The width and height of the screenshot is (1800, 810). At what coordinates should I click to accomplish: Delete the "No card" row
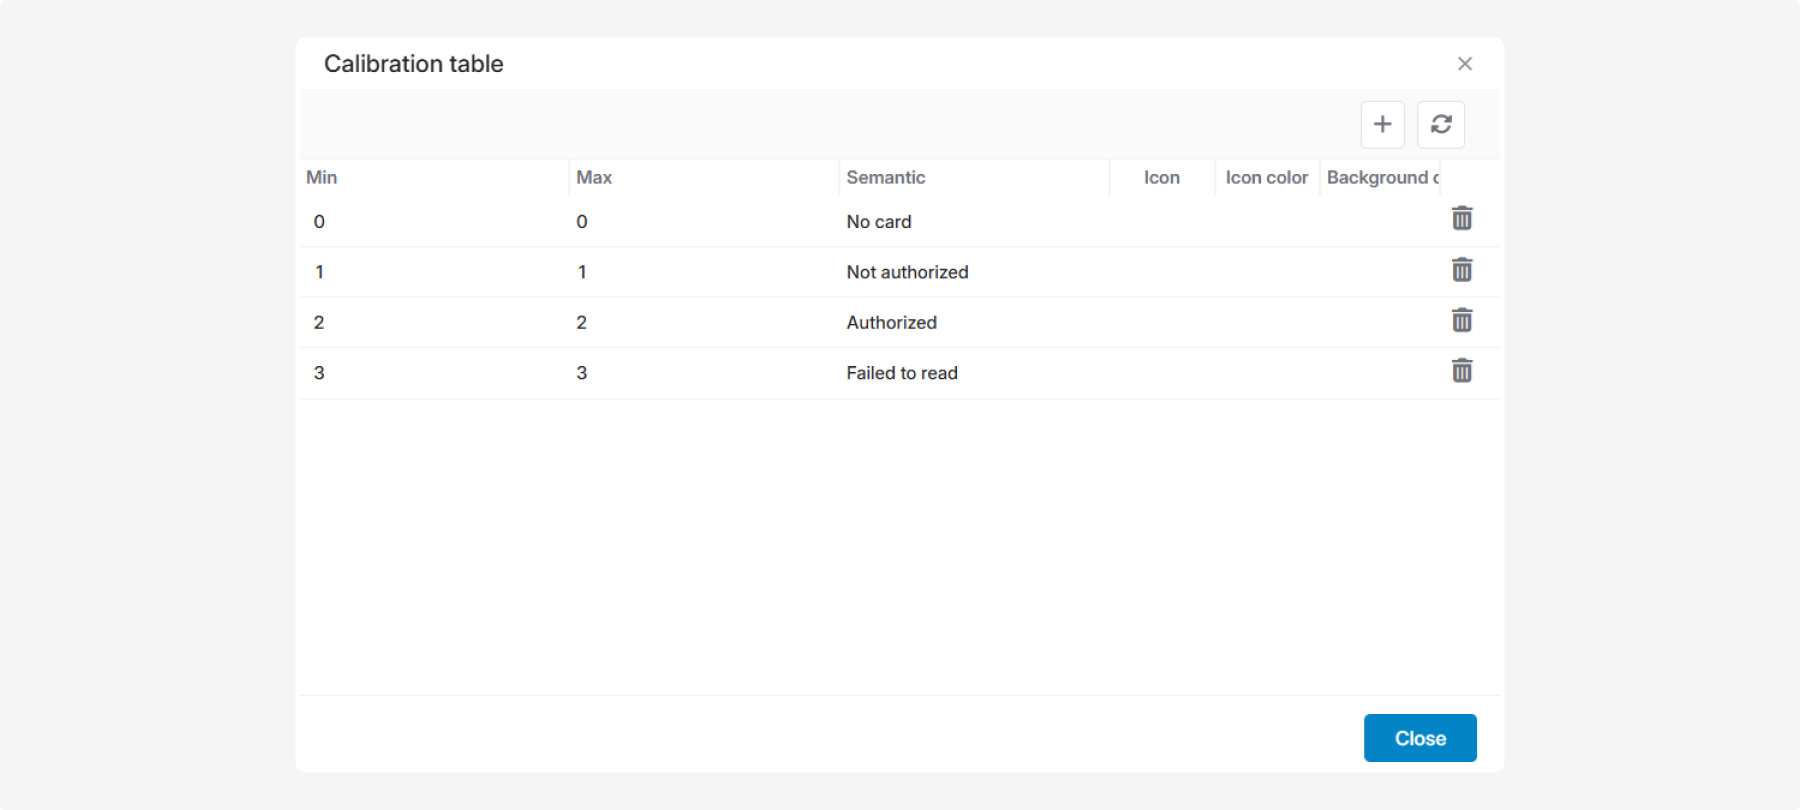point(1461,219)
